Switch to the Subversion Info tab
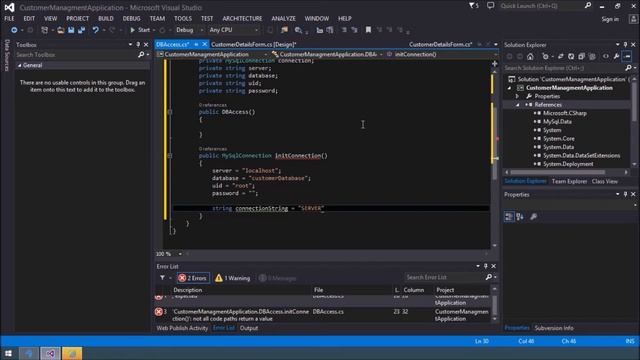The height and width of the screenshot is (360, 640). [x=554, y=328]
